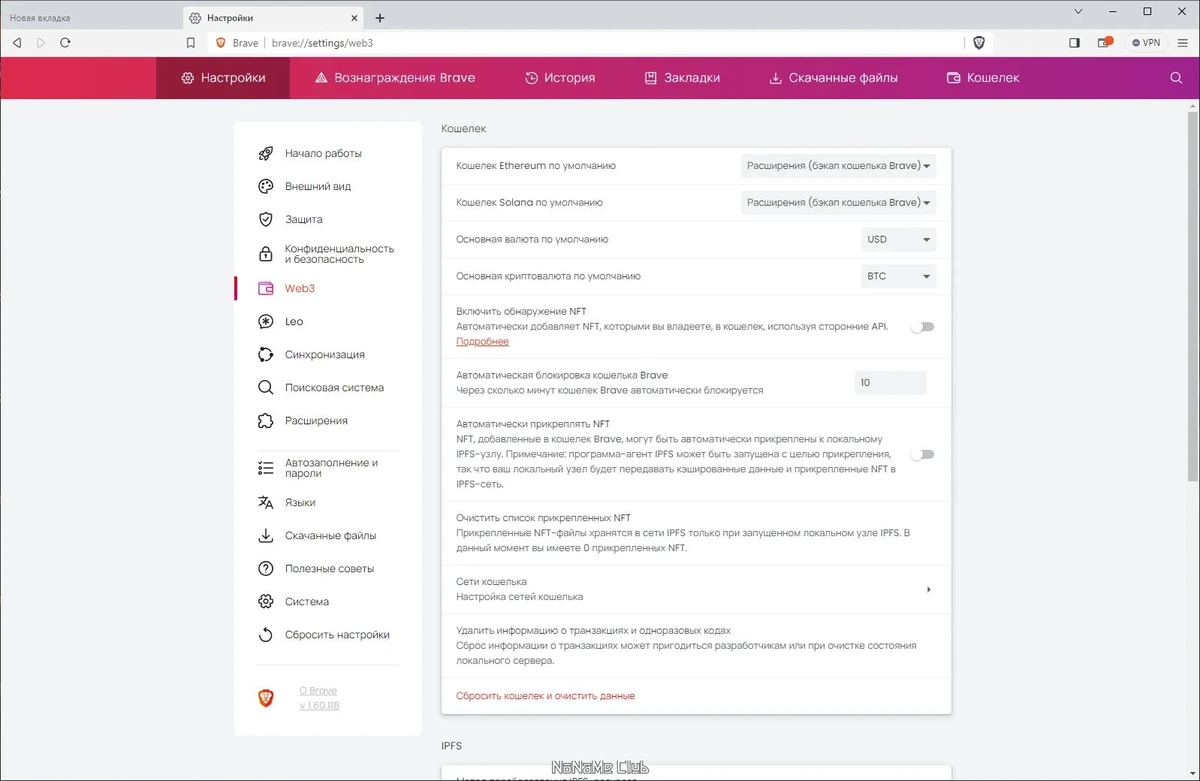Open Brave Shields lion icon in address bar
Image resolution: width=1200 pixels, height=781 pixels.
979,43
